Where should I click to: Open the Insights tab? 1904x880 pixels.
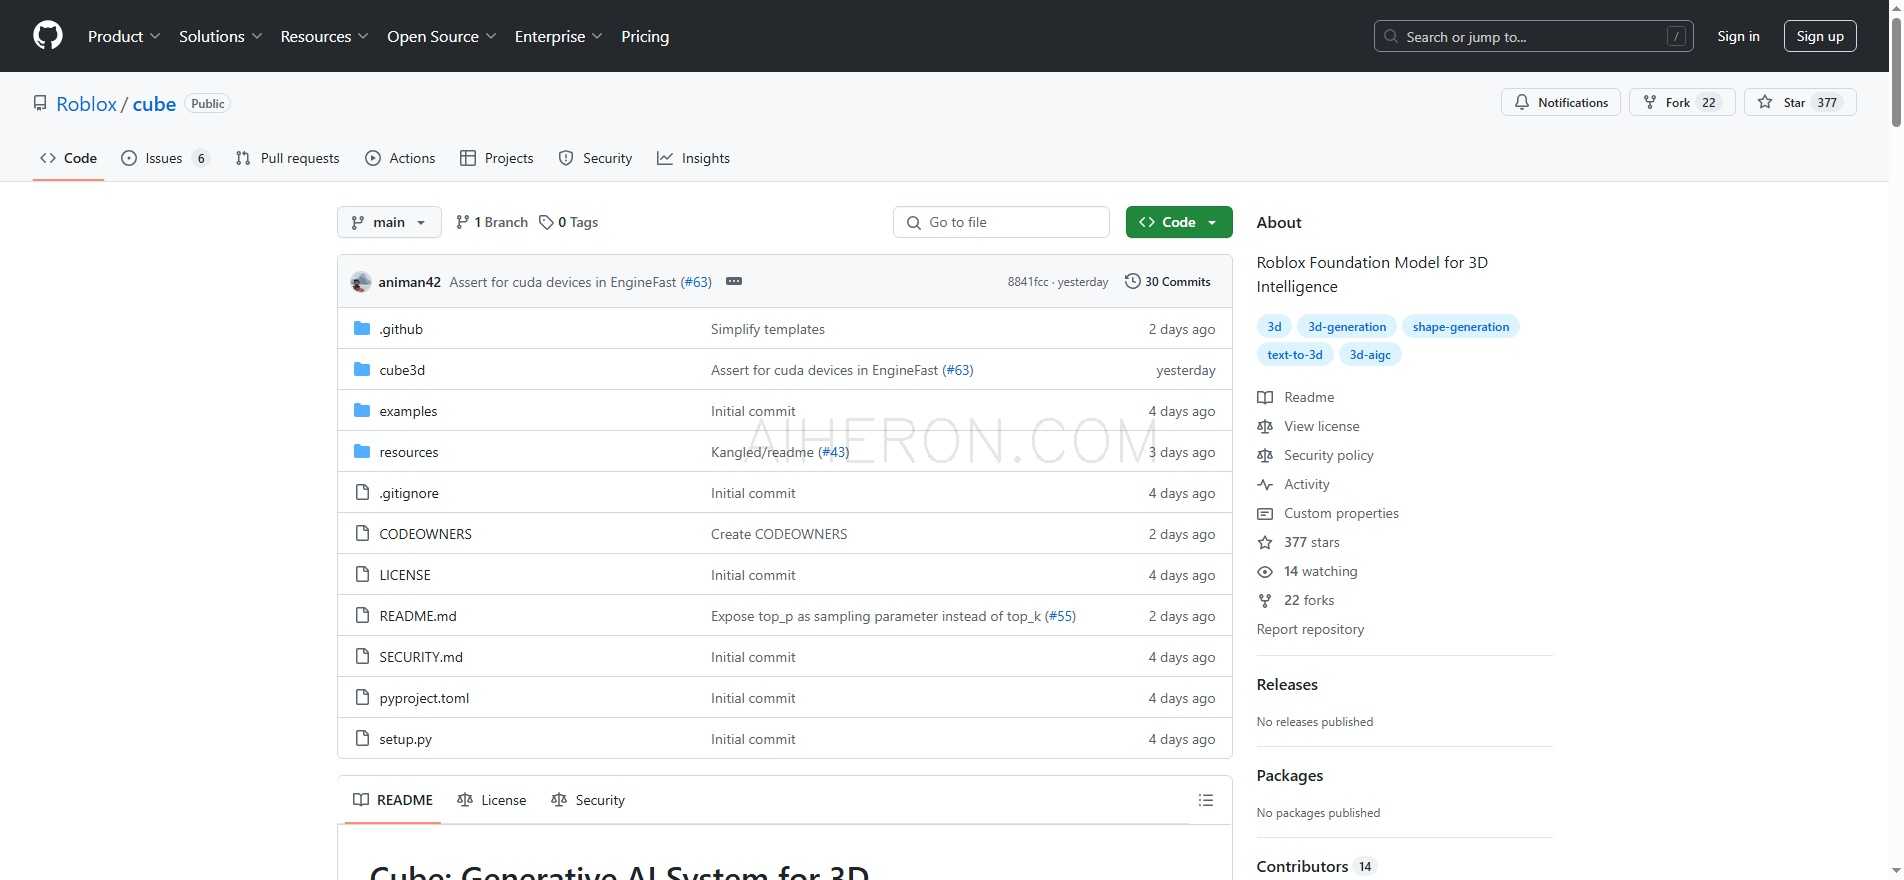(693, 158)
